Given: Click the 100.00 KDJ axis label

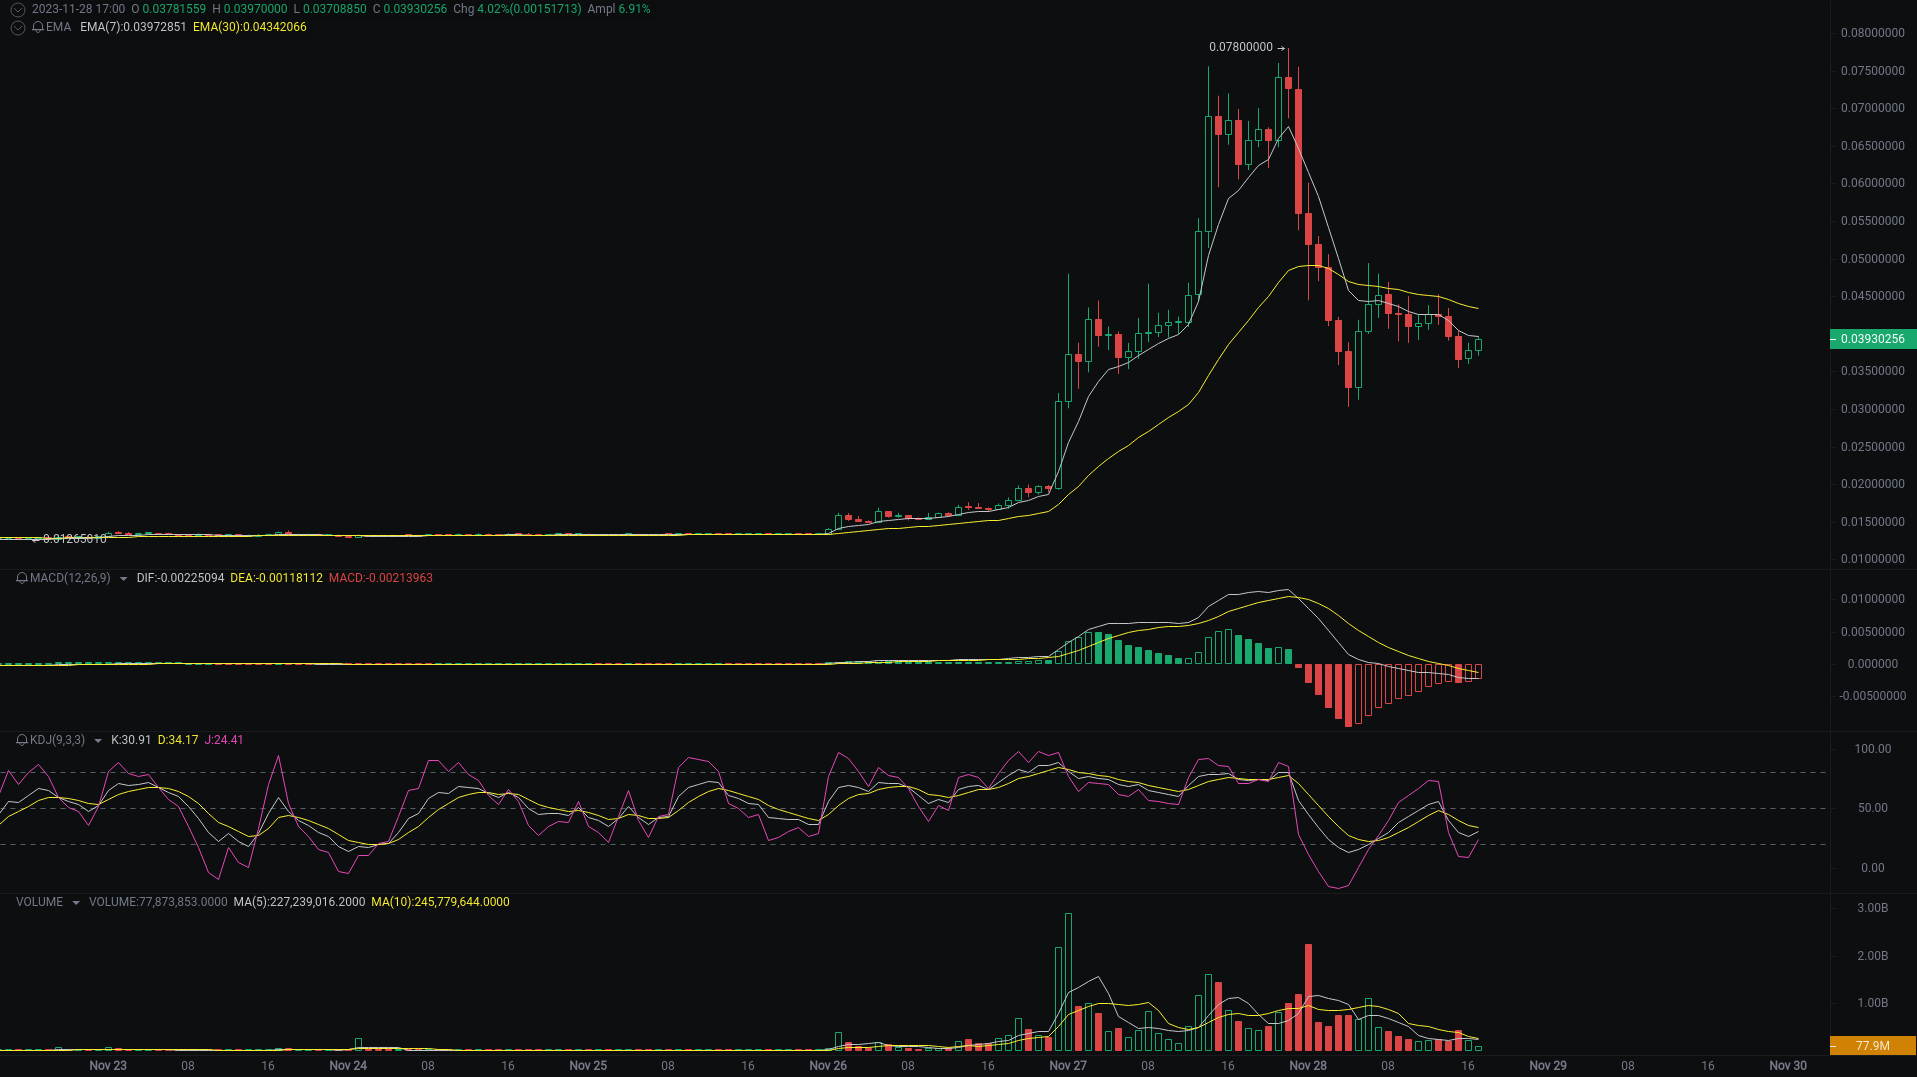Looking at the screenshot, I should (x=1873, y=749).
